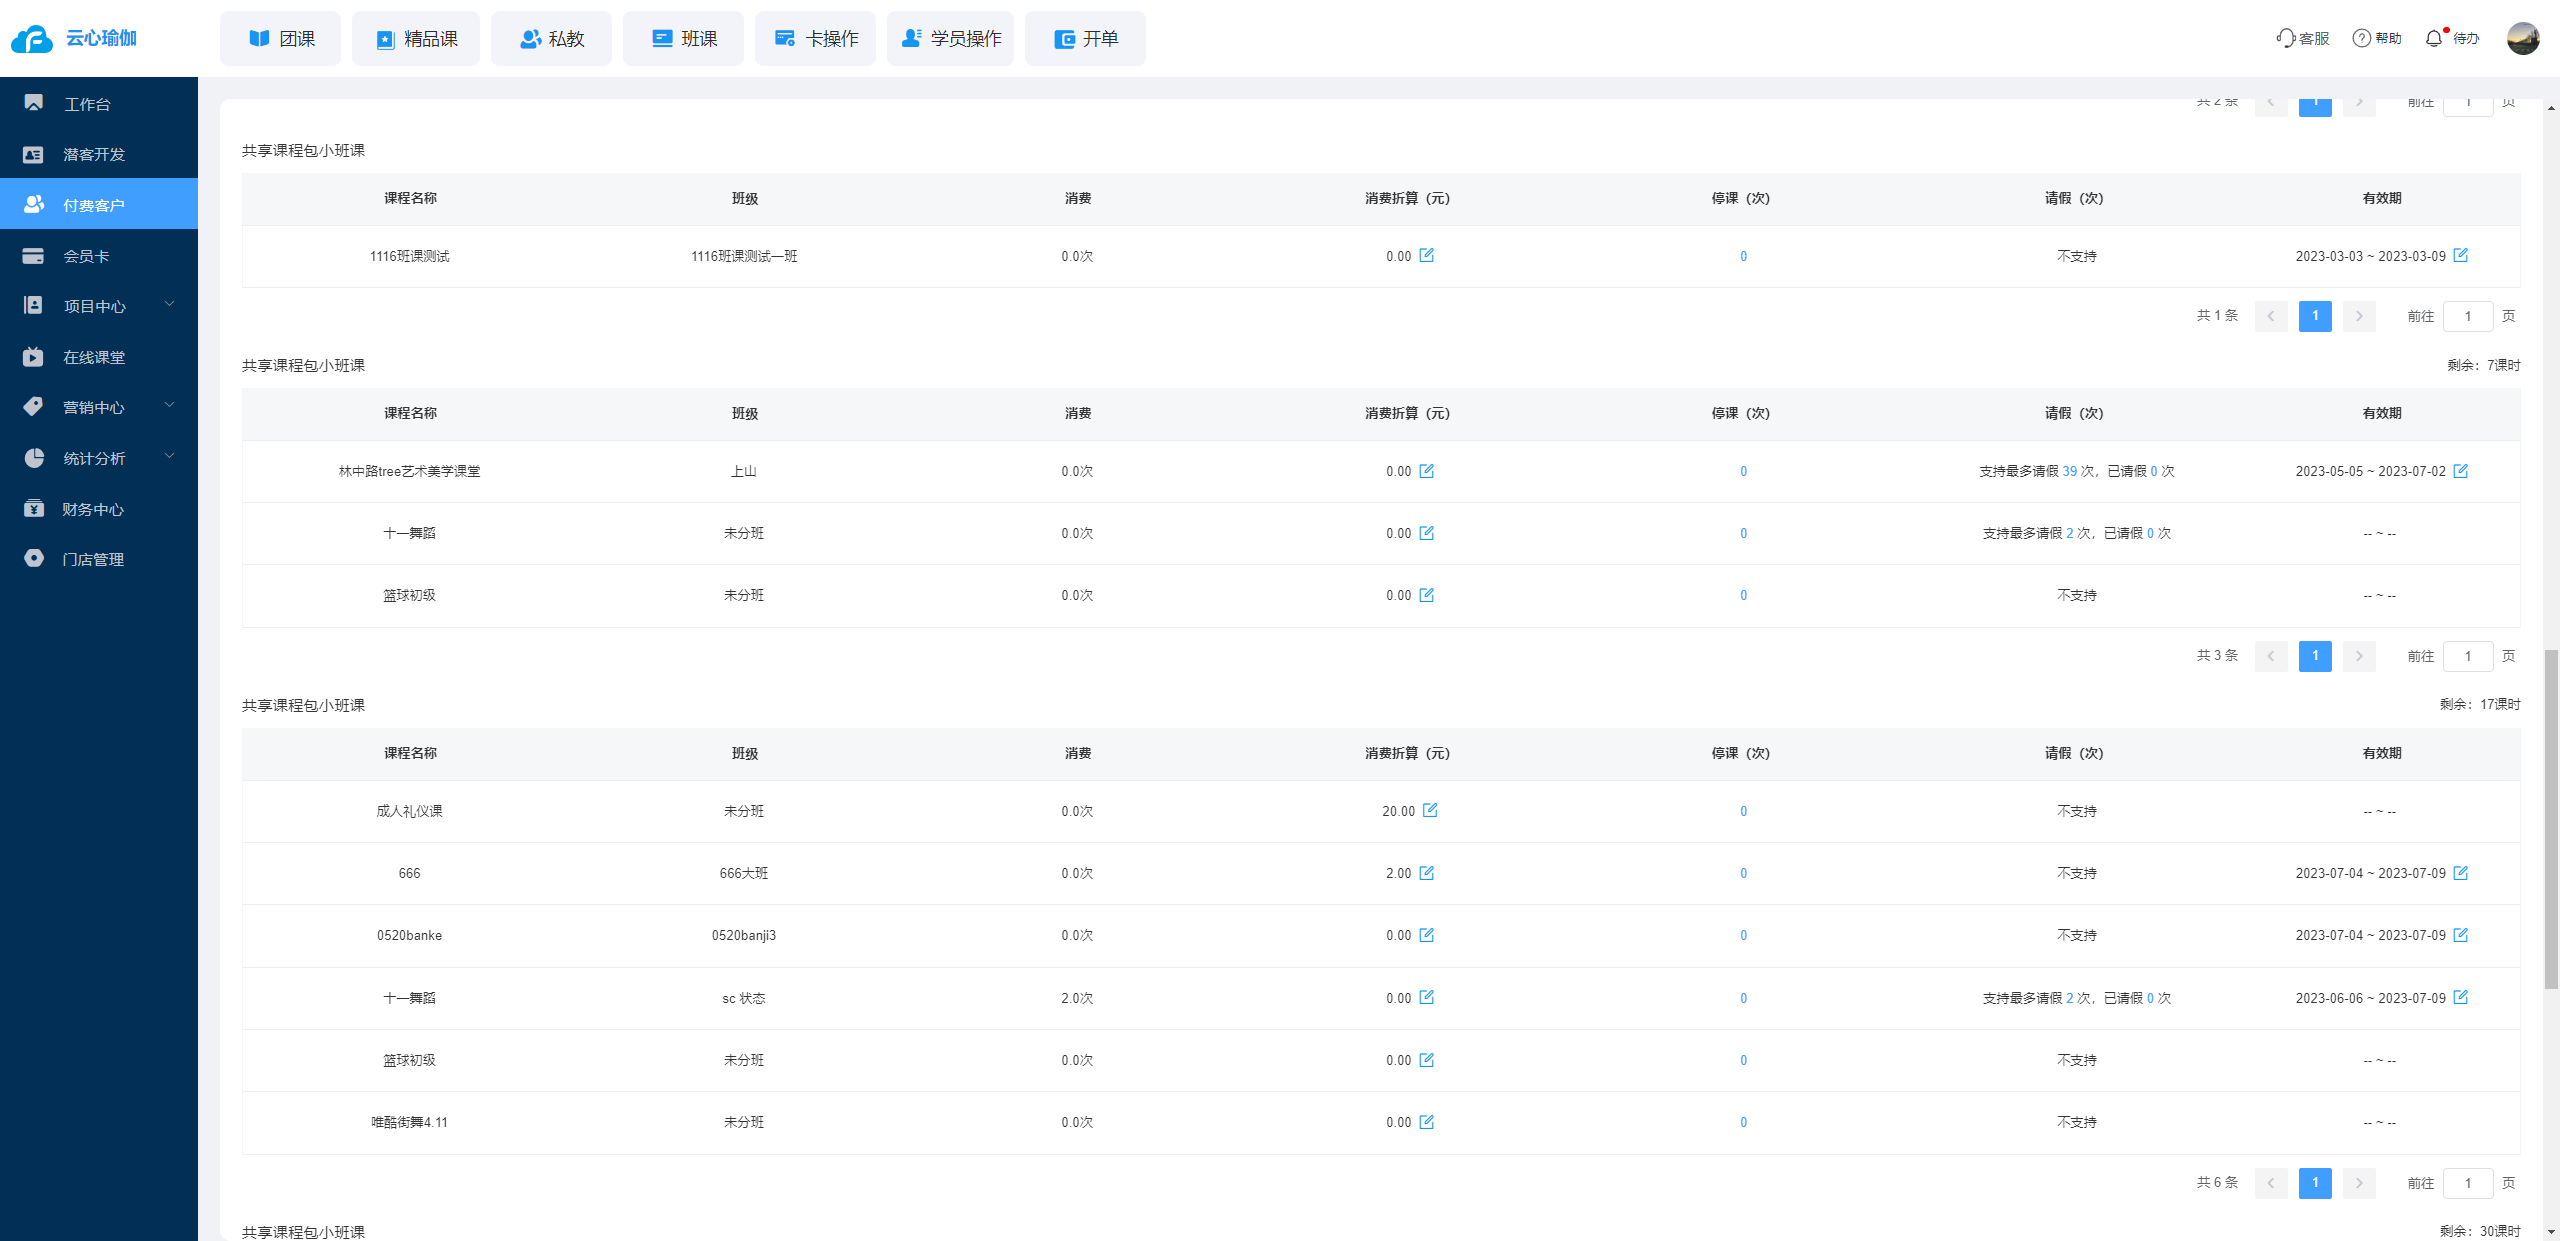This screenshot has width=2560, height=1241.
Task: Click next page arrow in 共 1 条 pager
Action: click(2359, 316)
